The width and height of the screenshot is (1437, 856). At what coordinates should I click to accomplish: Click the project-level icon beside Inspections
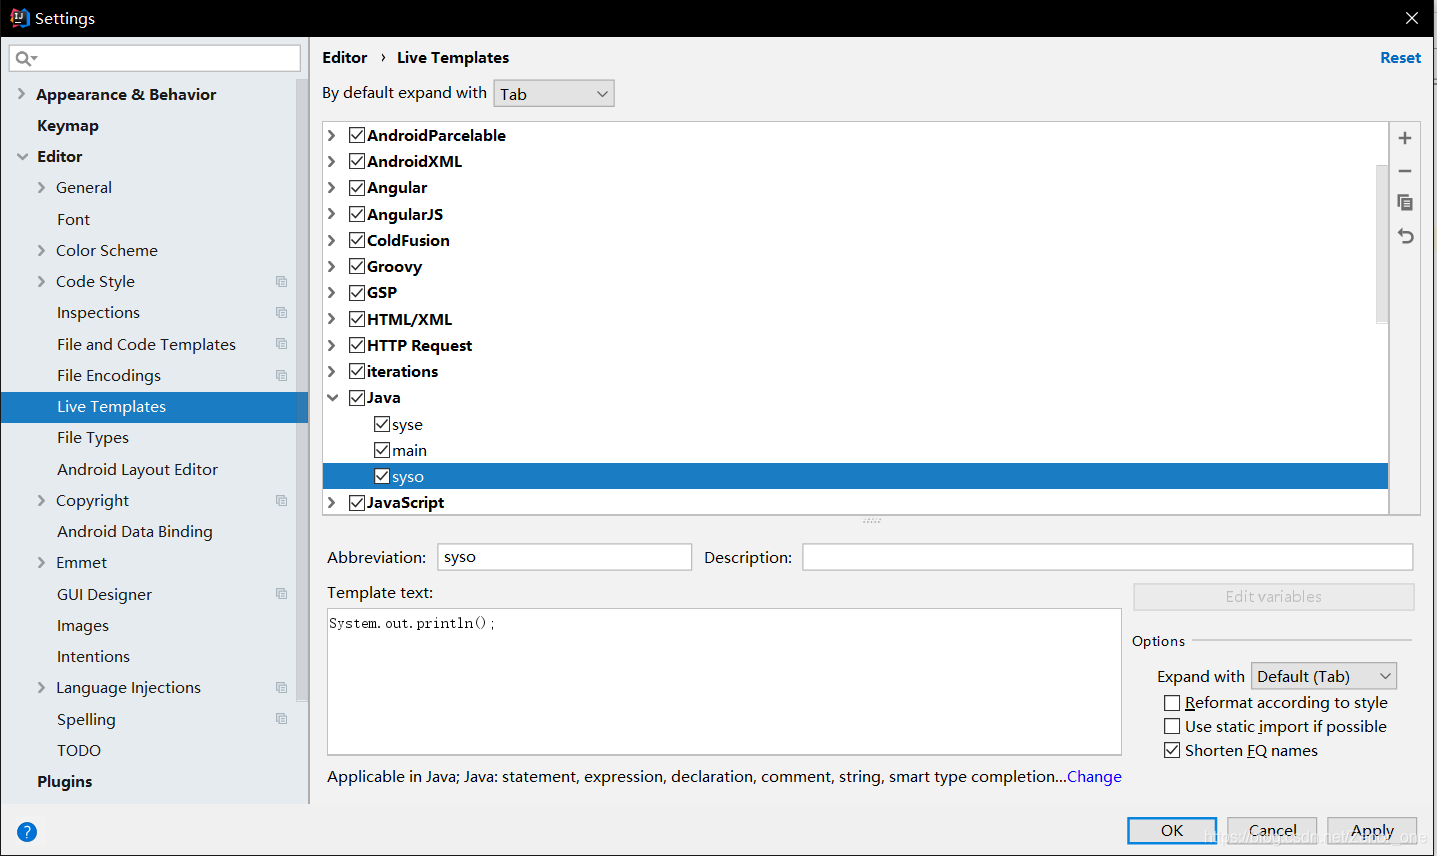click(x=281, y=313)
